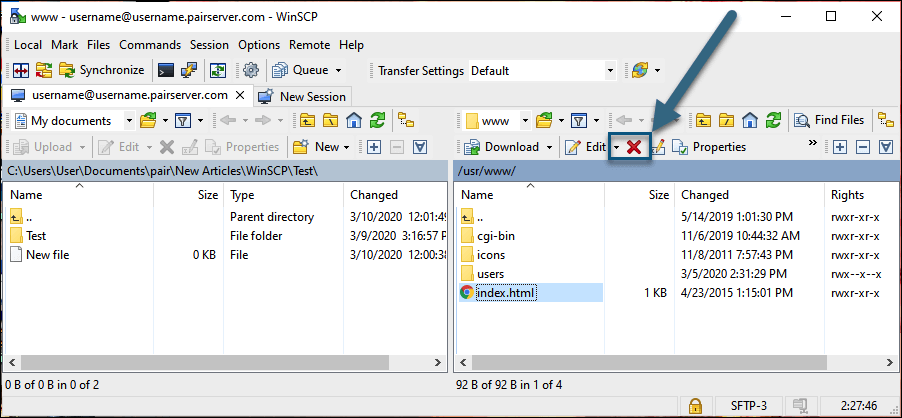
Task: Open the terminal console icon
Action: click(166, 70)
